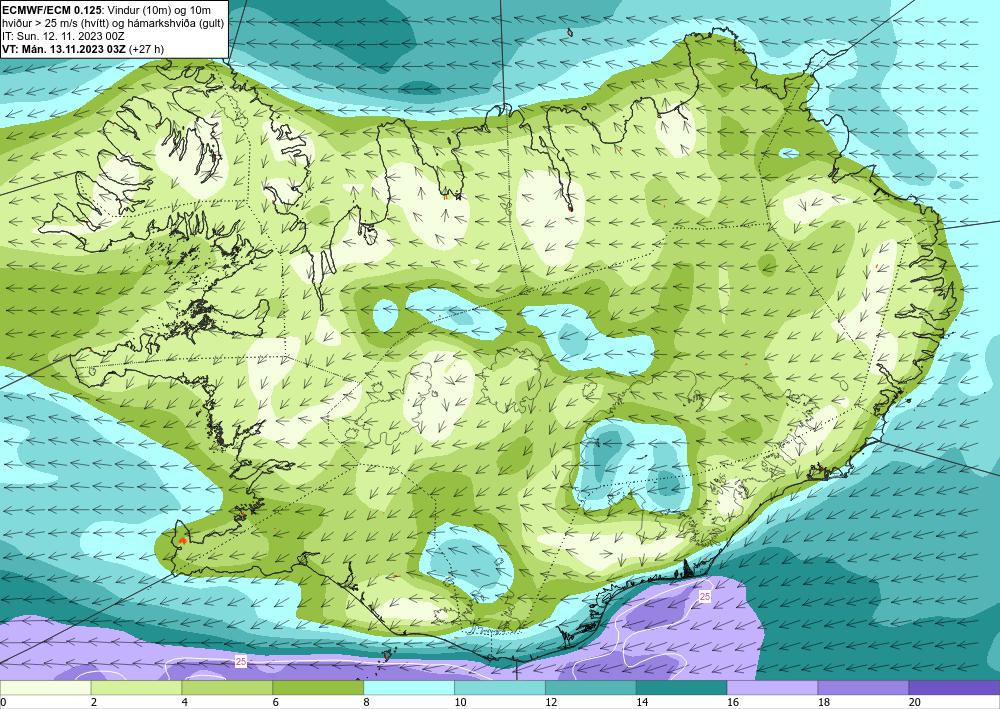Click the light teal 10–12 m/s legend swatch

tap(499, 688)
